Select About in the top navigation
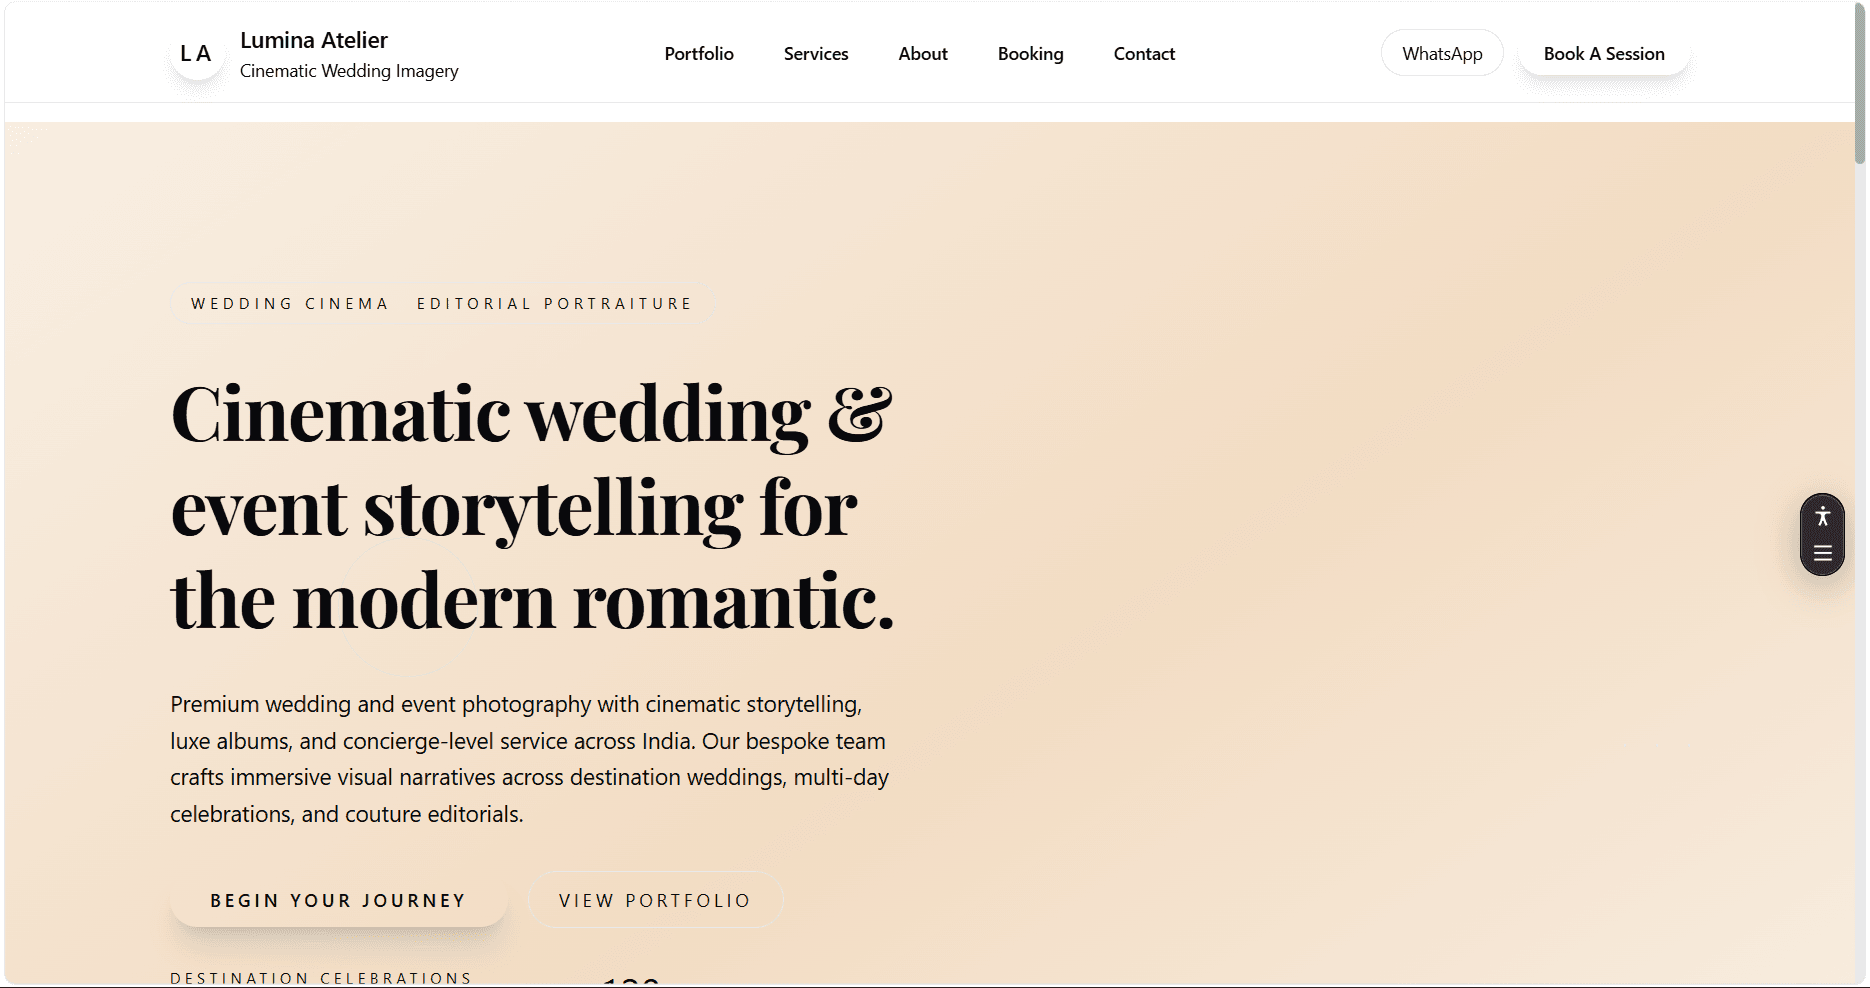Screen dimensions: 1870x988 (923, 54)
